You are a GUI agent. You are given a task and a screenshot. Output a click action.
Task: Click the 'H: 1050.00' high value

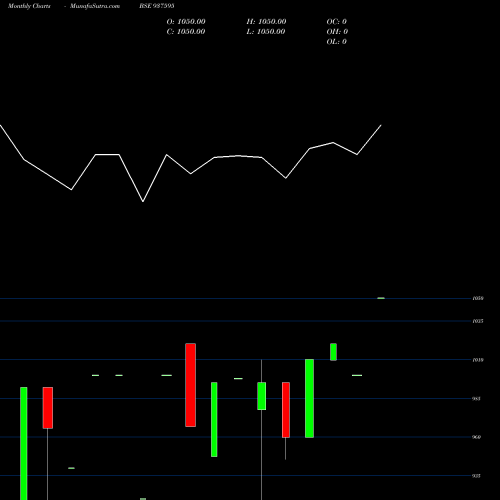[266, 22]
